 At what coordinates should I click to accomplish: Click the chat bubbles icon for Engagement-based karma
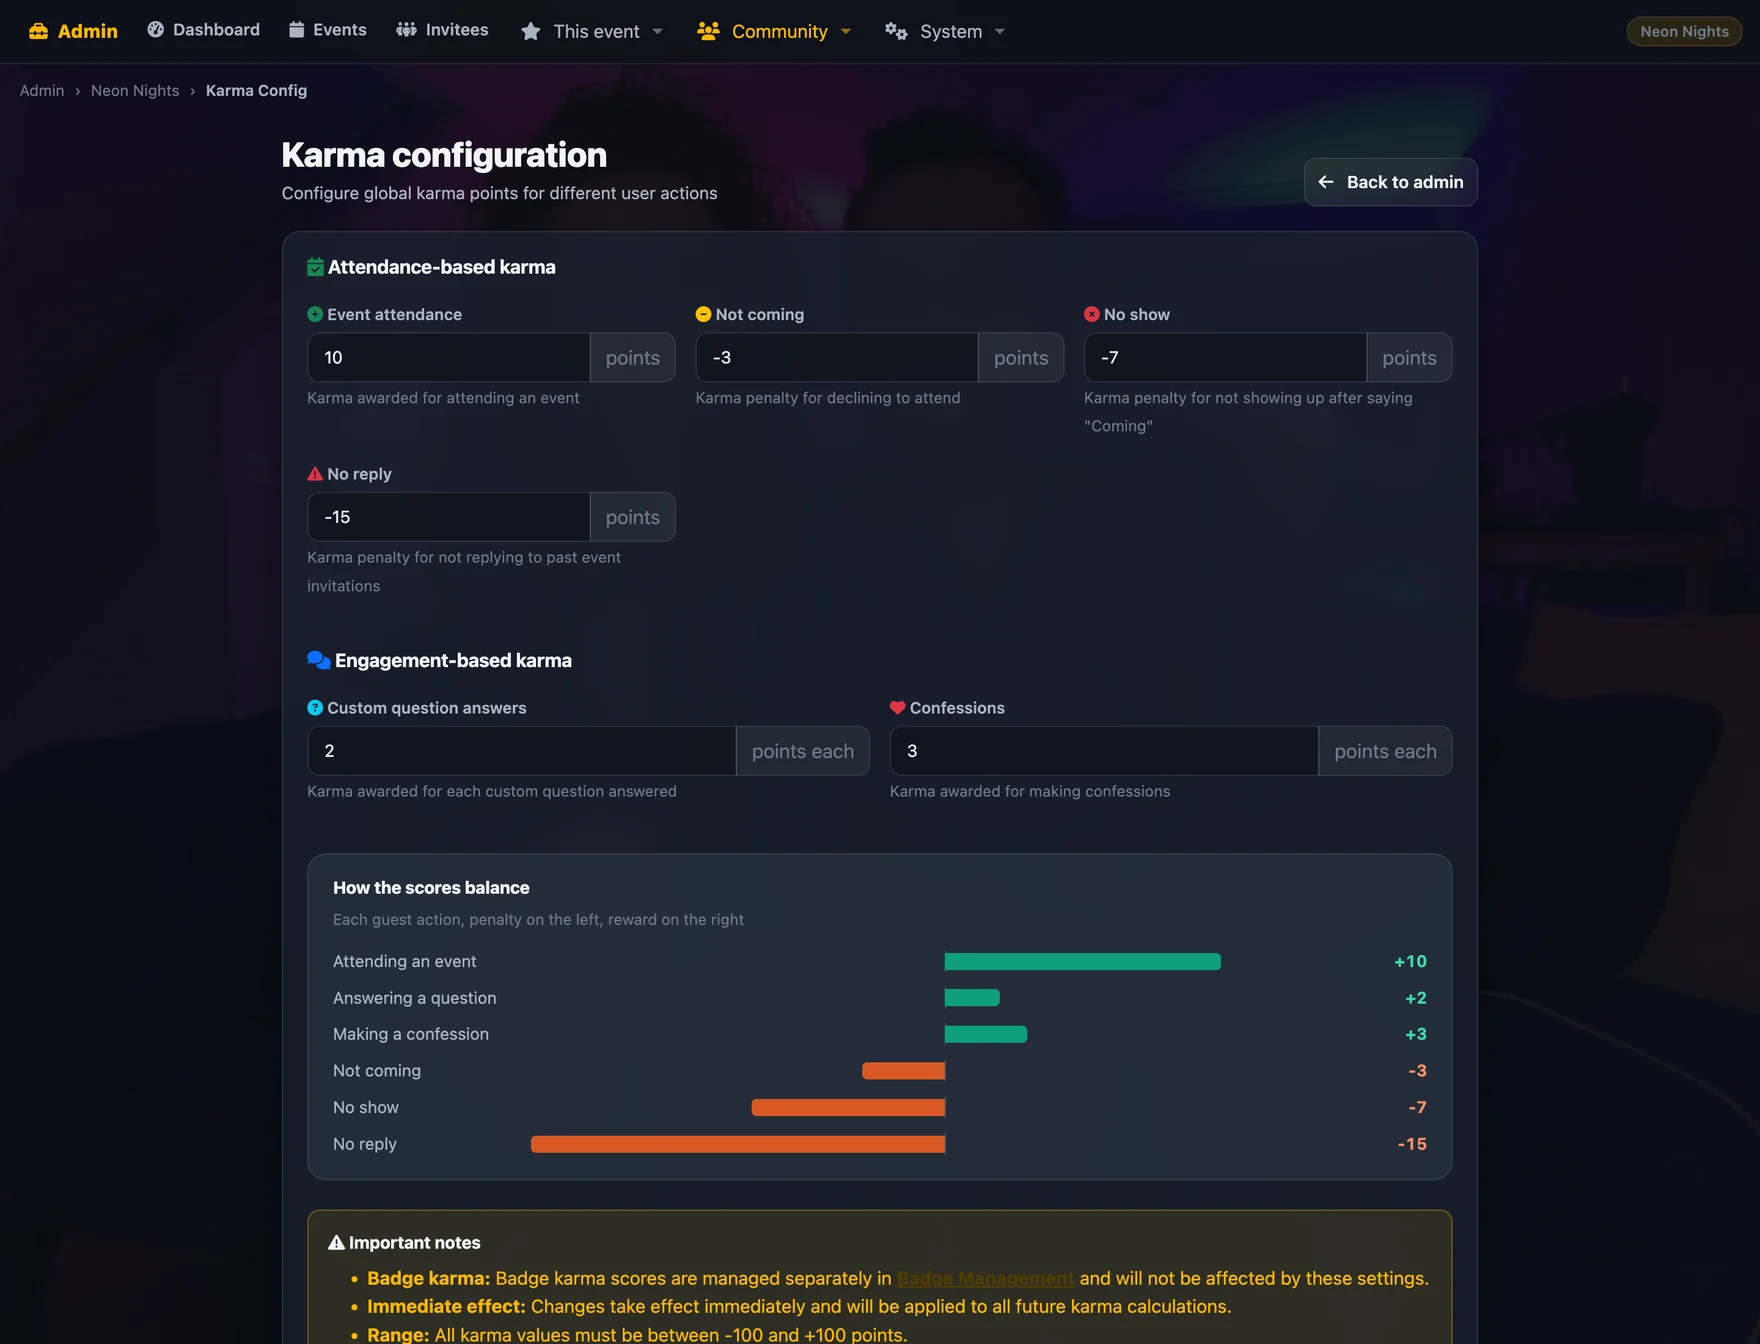(x=319, y=660)
